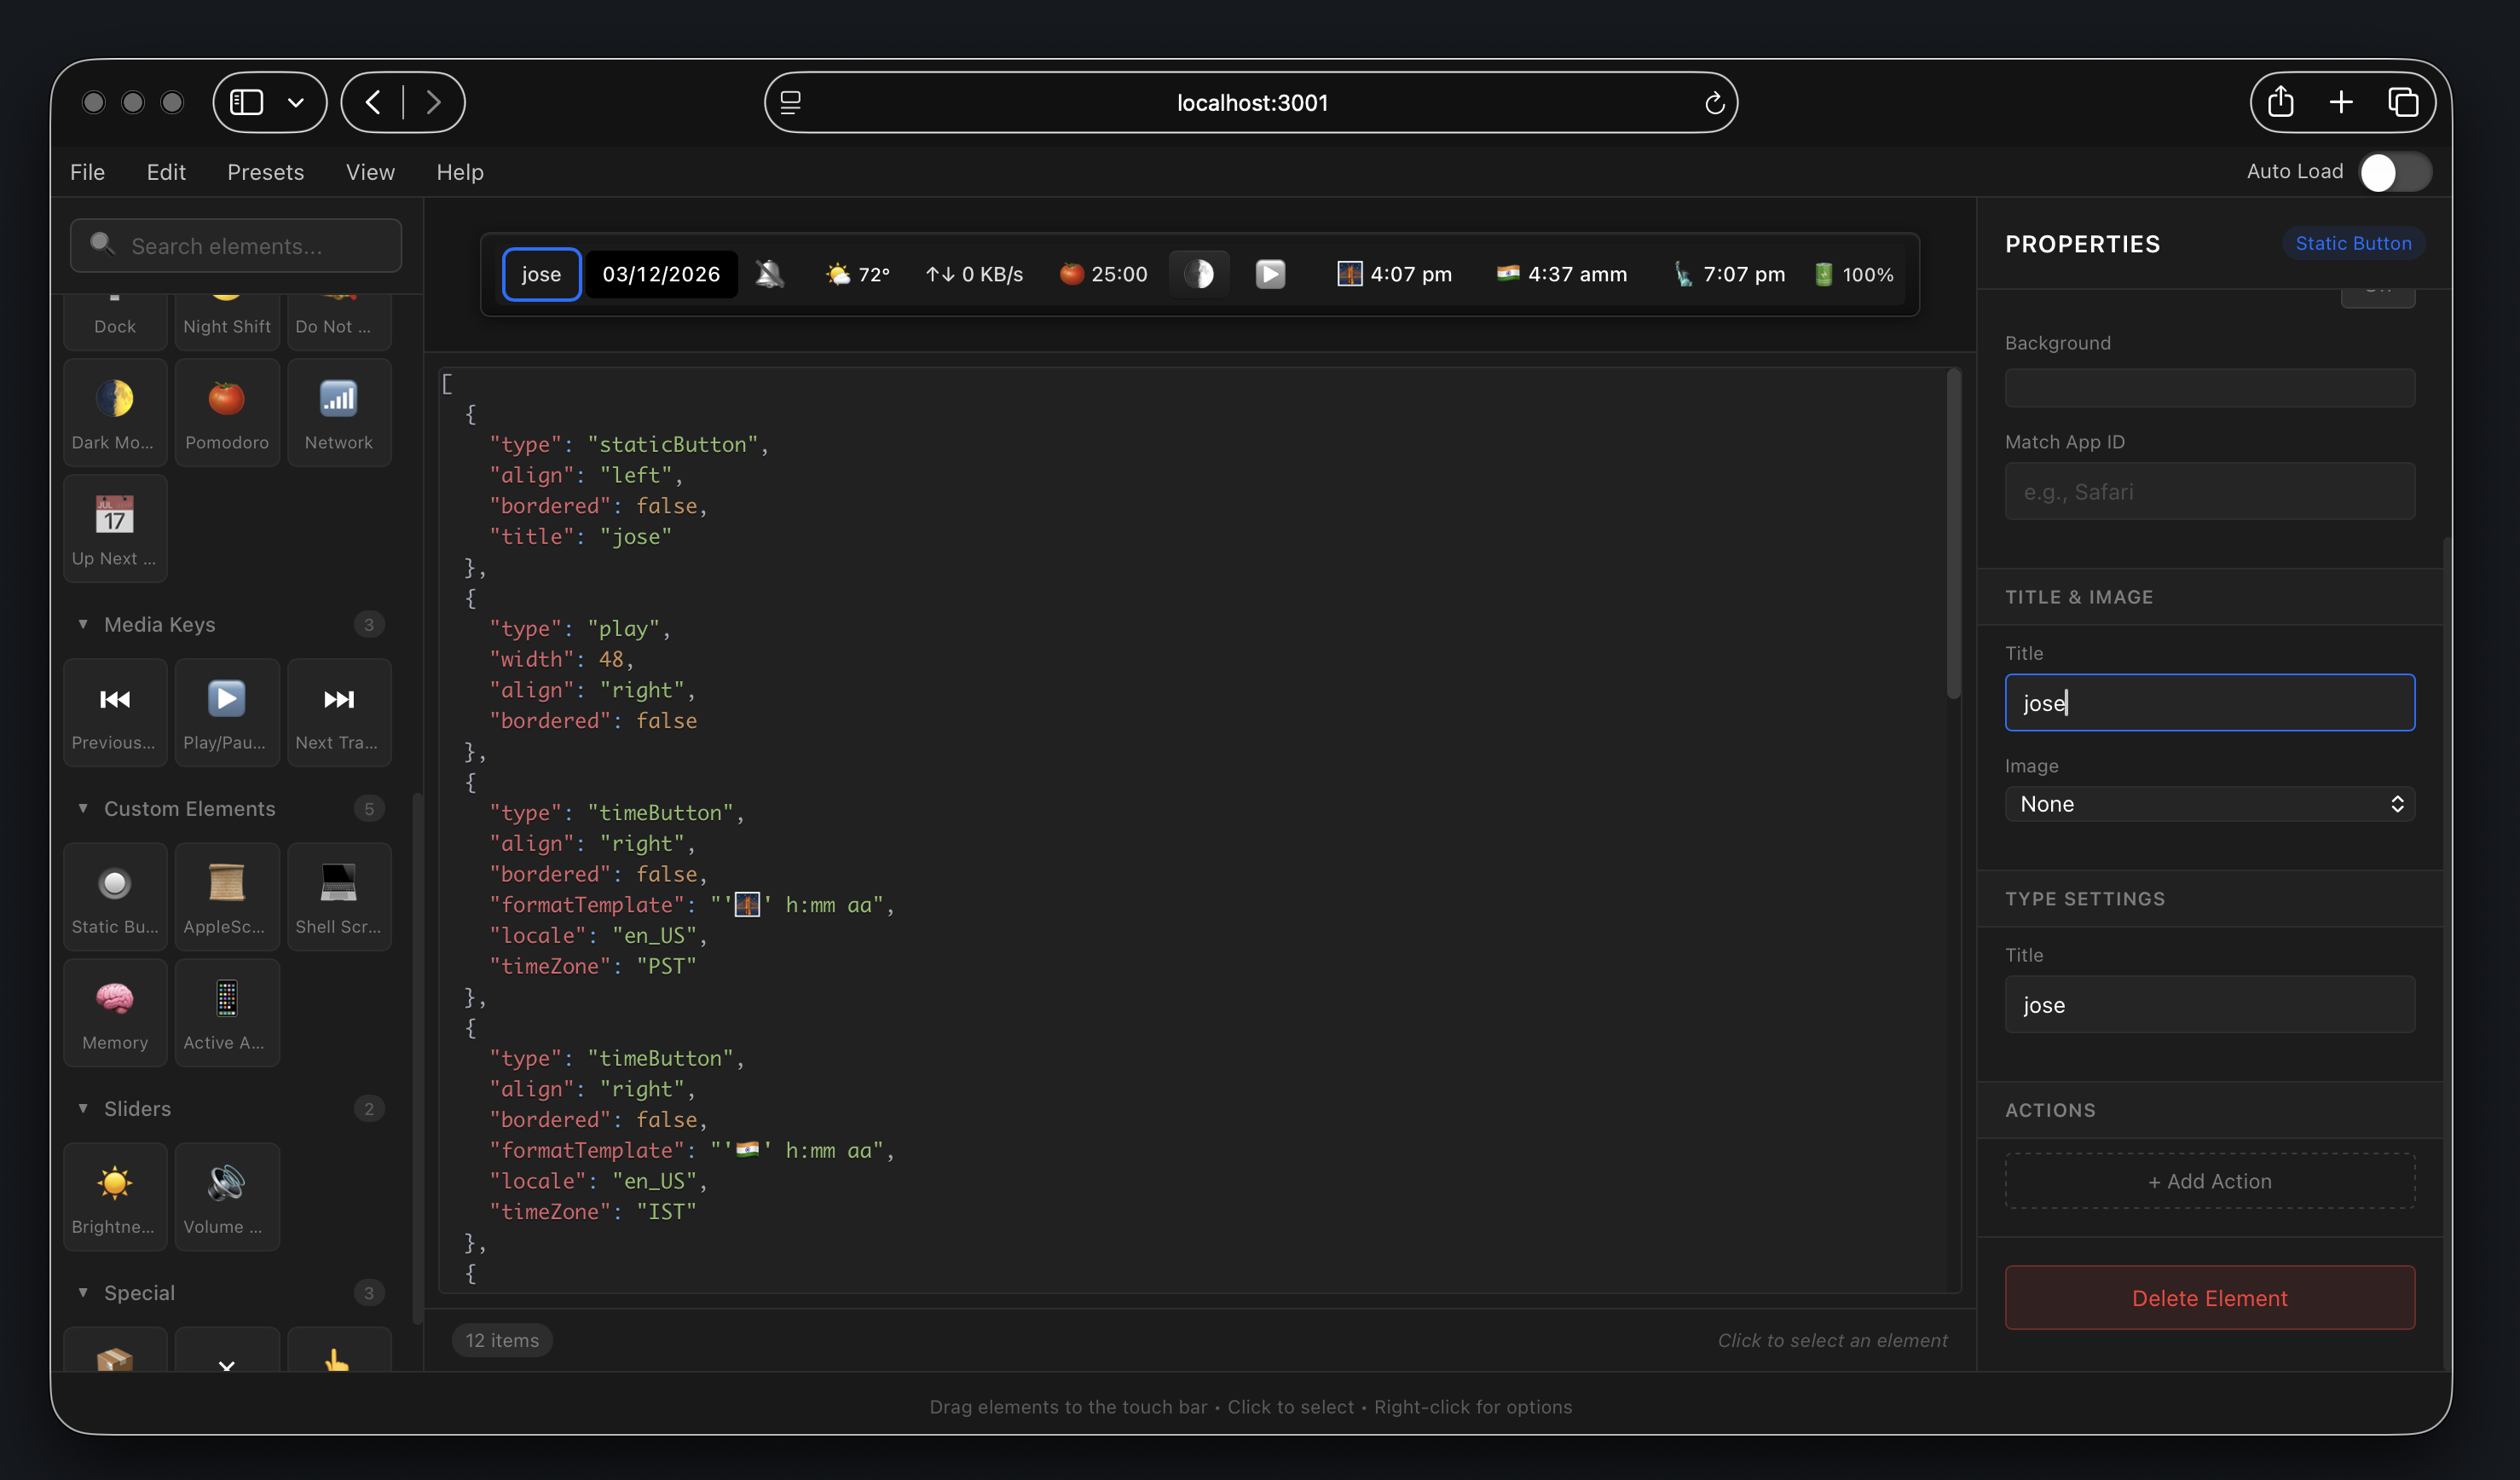Viewport: 2520px width, 1480px height.
Task: Click the muted bell in touch bar
Action: pos(769,274)
